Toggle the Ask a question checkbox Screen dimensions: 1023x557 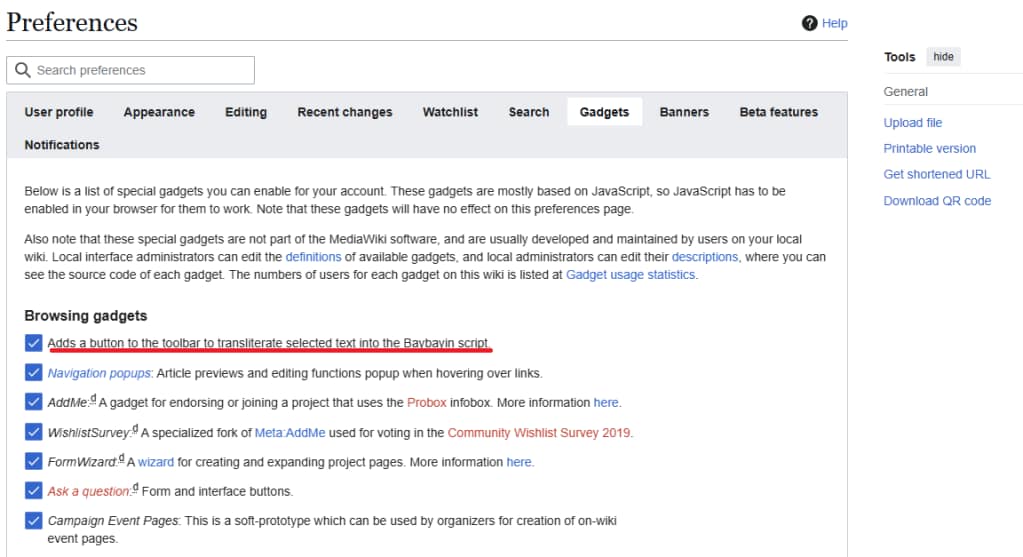34,491
